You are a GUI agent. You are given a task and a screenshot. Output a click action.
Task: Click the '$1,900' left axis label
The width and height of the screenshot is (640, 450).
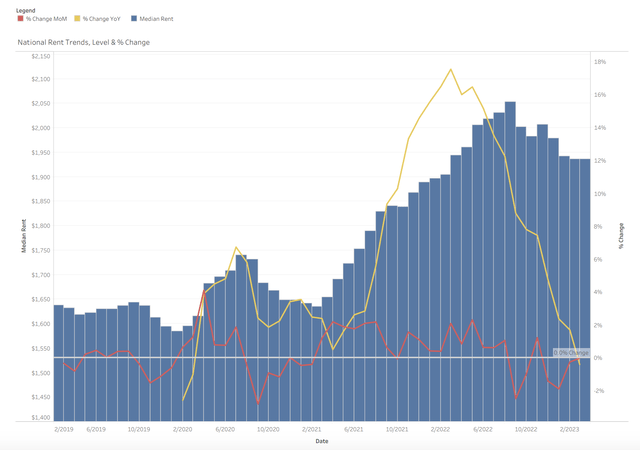pos(41,177)
